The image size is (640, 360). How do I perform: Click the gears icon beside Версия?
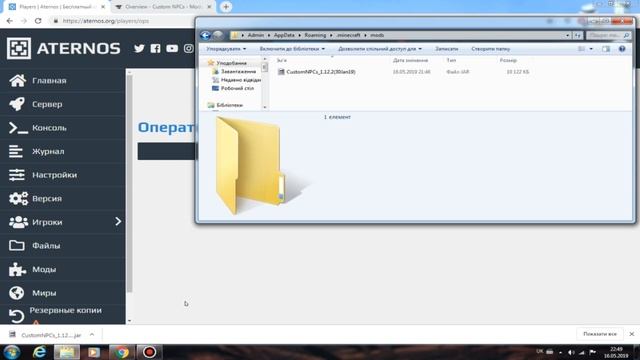click(18, 198)
